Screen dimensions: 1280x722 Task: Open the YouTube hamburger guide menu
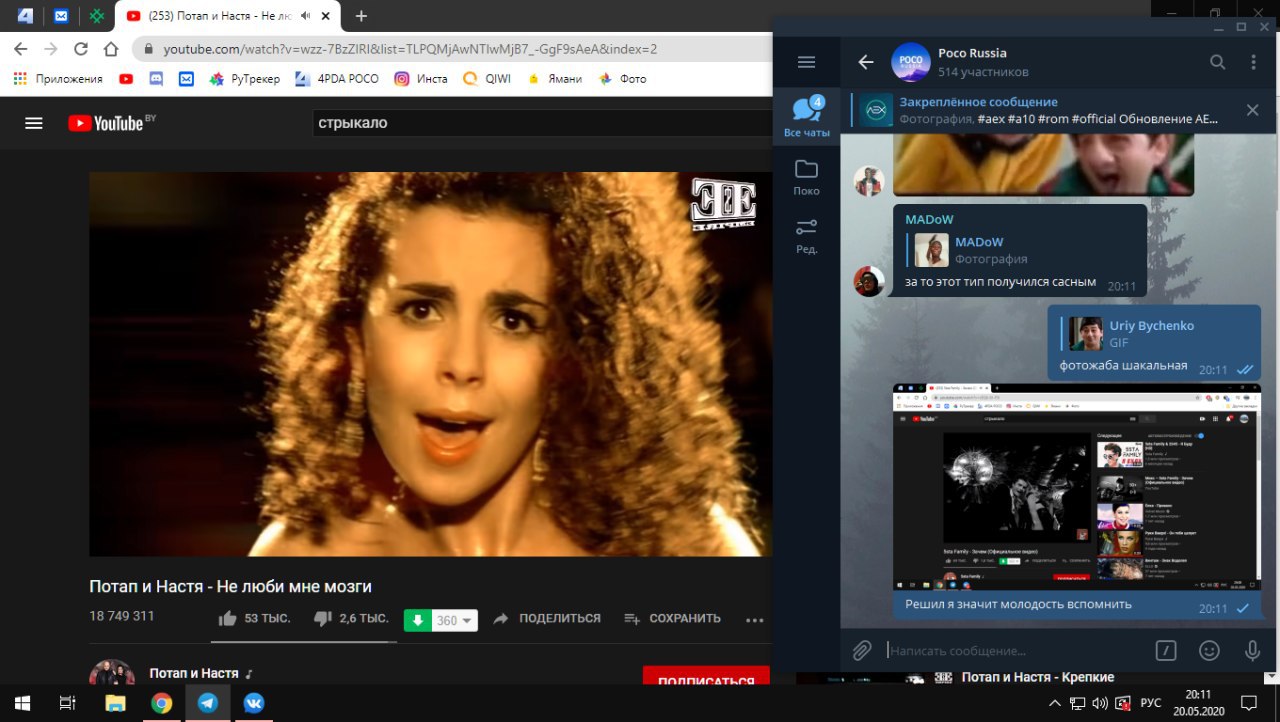pyautogui.click(x=34, y=123)
